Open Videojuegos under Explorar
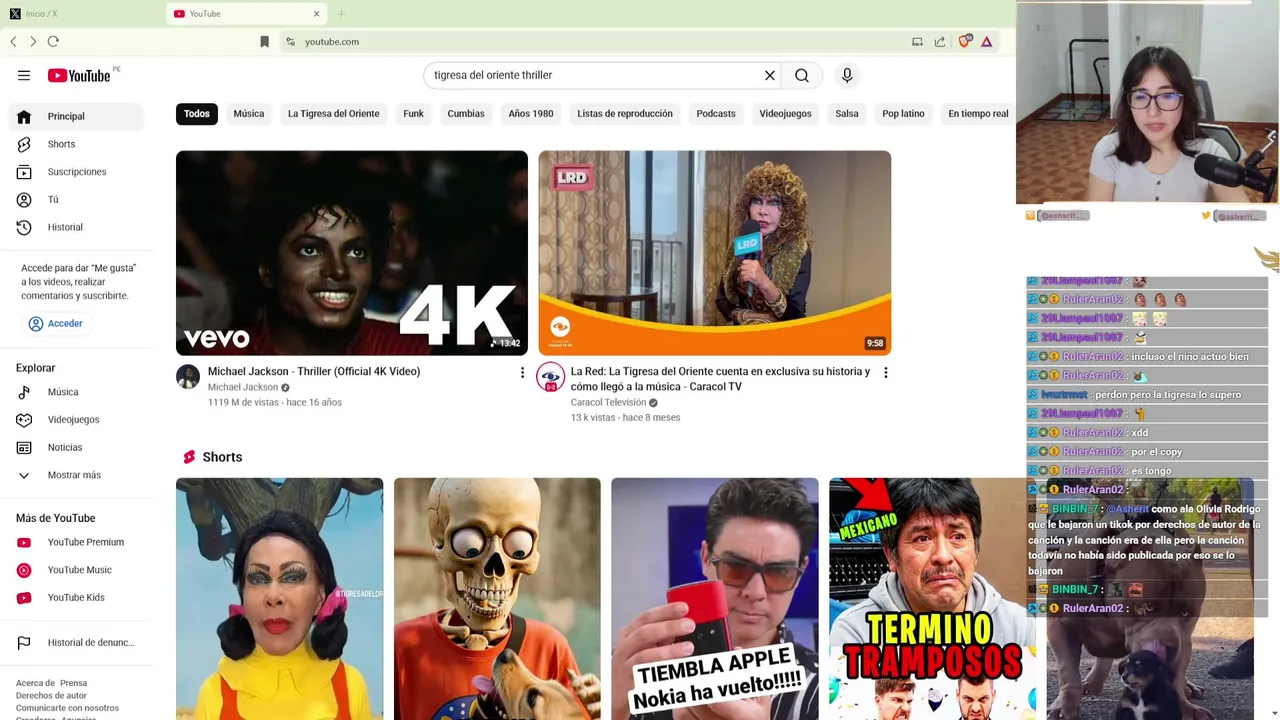 pyautogui.click(x=76, y=420)
